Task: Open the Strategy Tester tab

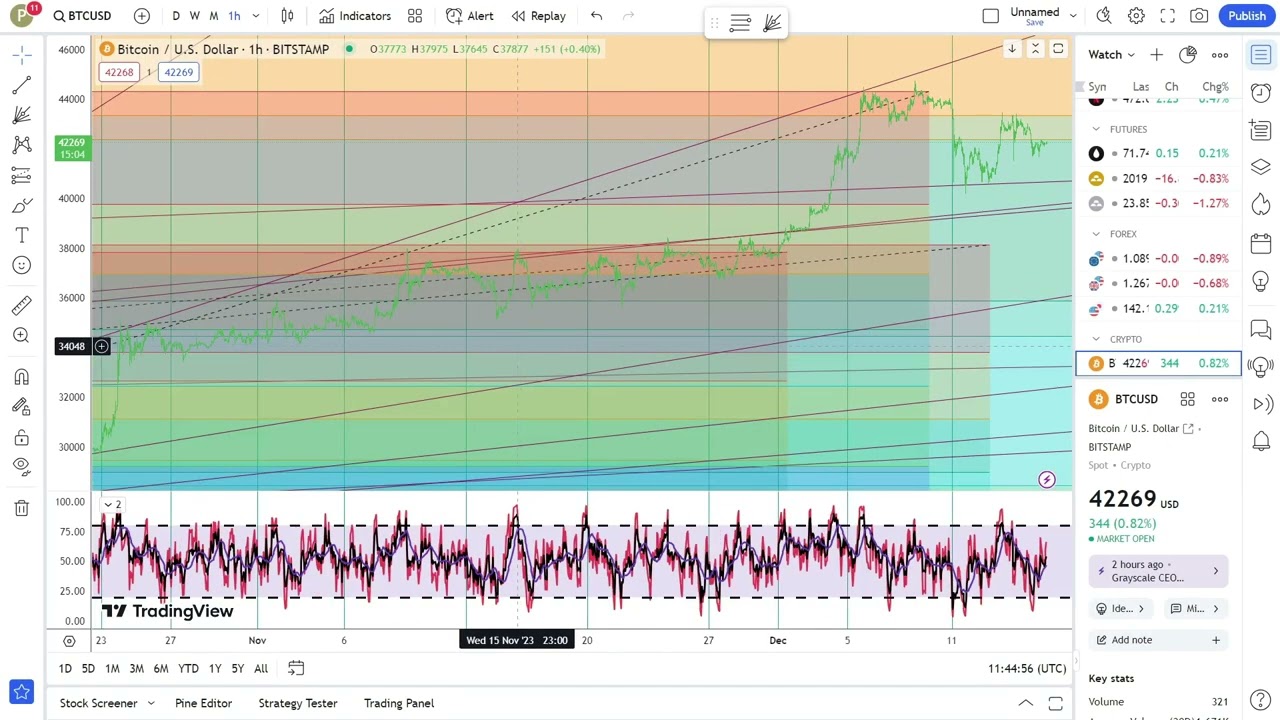Action: pyautogui.click(x=297, y=703)
